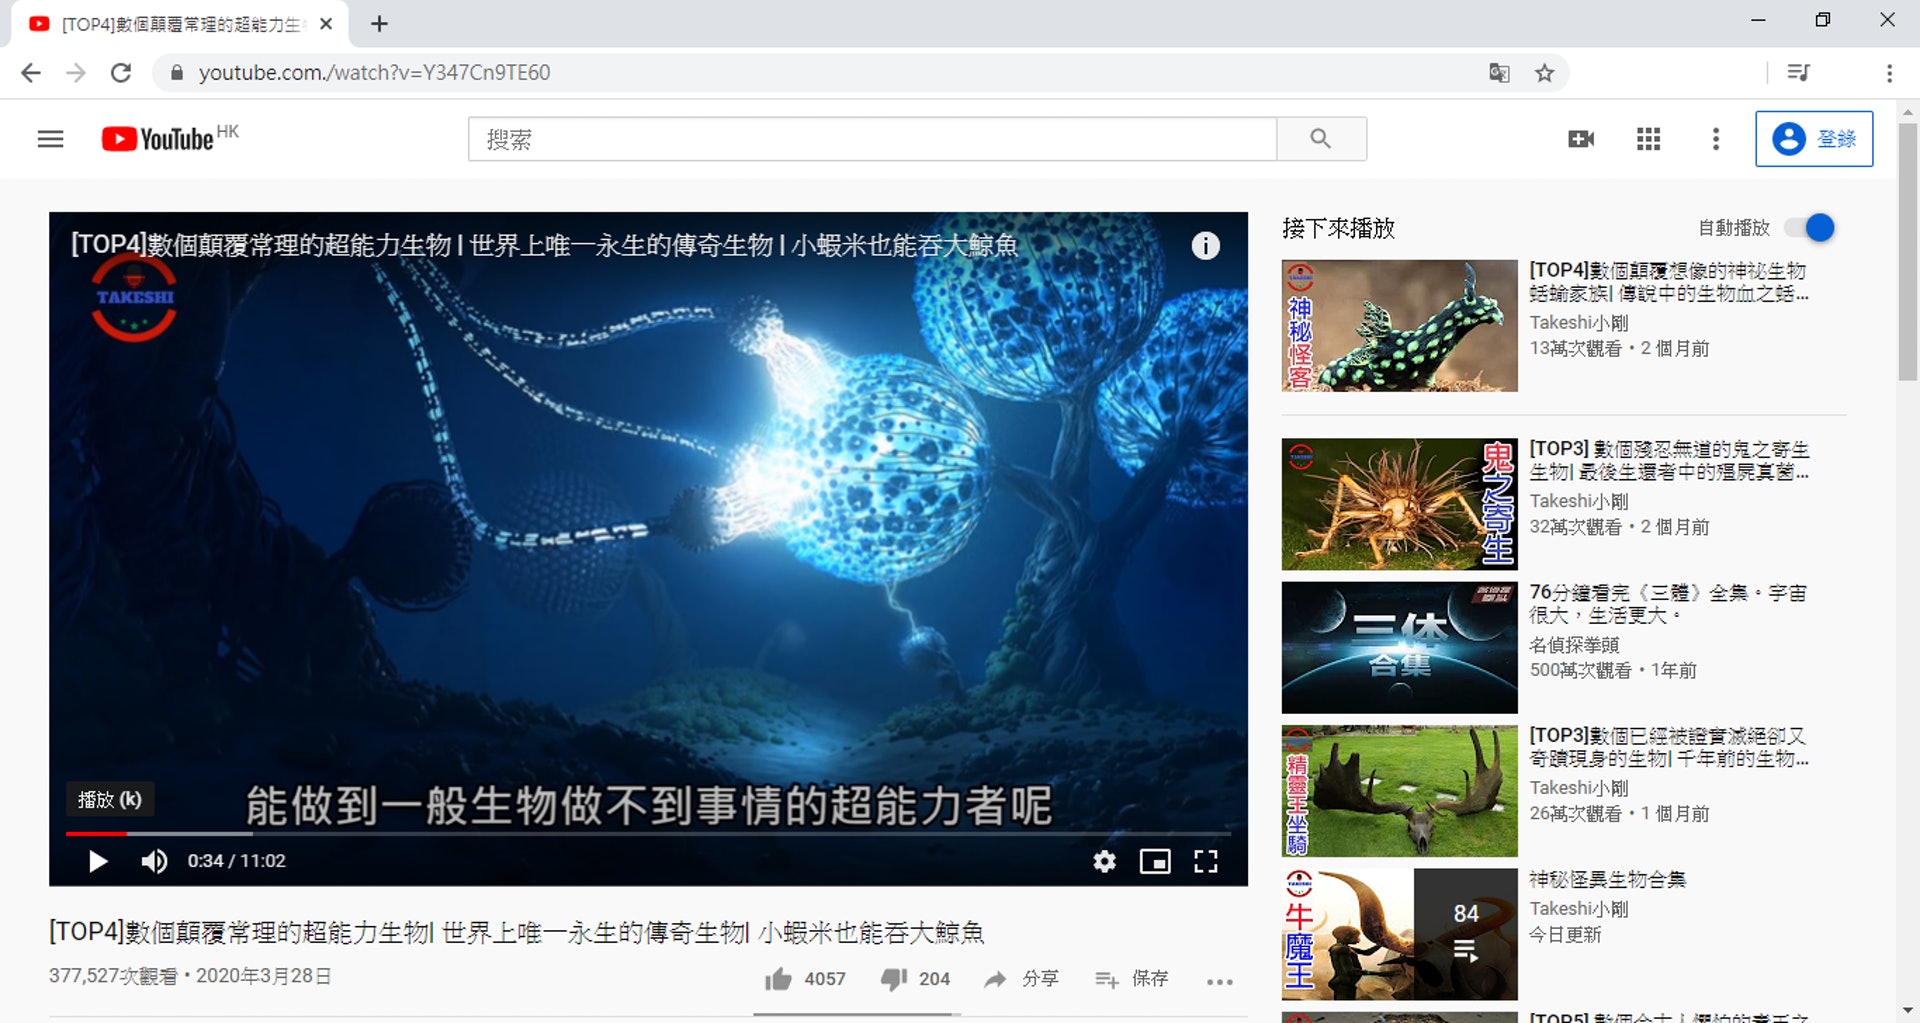Share the video via 分享
Viewport: 1920px width, 1023px height.
point(1021,979)
